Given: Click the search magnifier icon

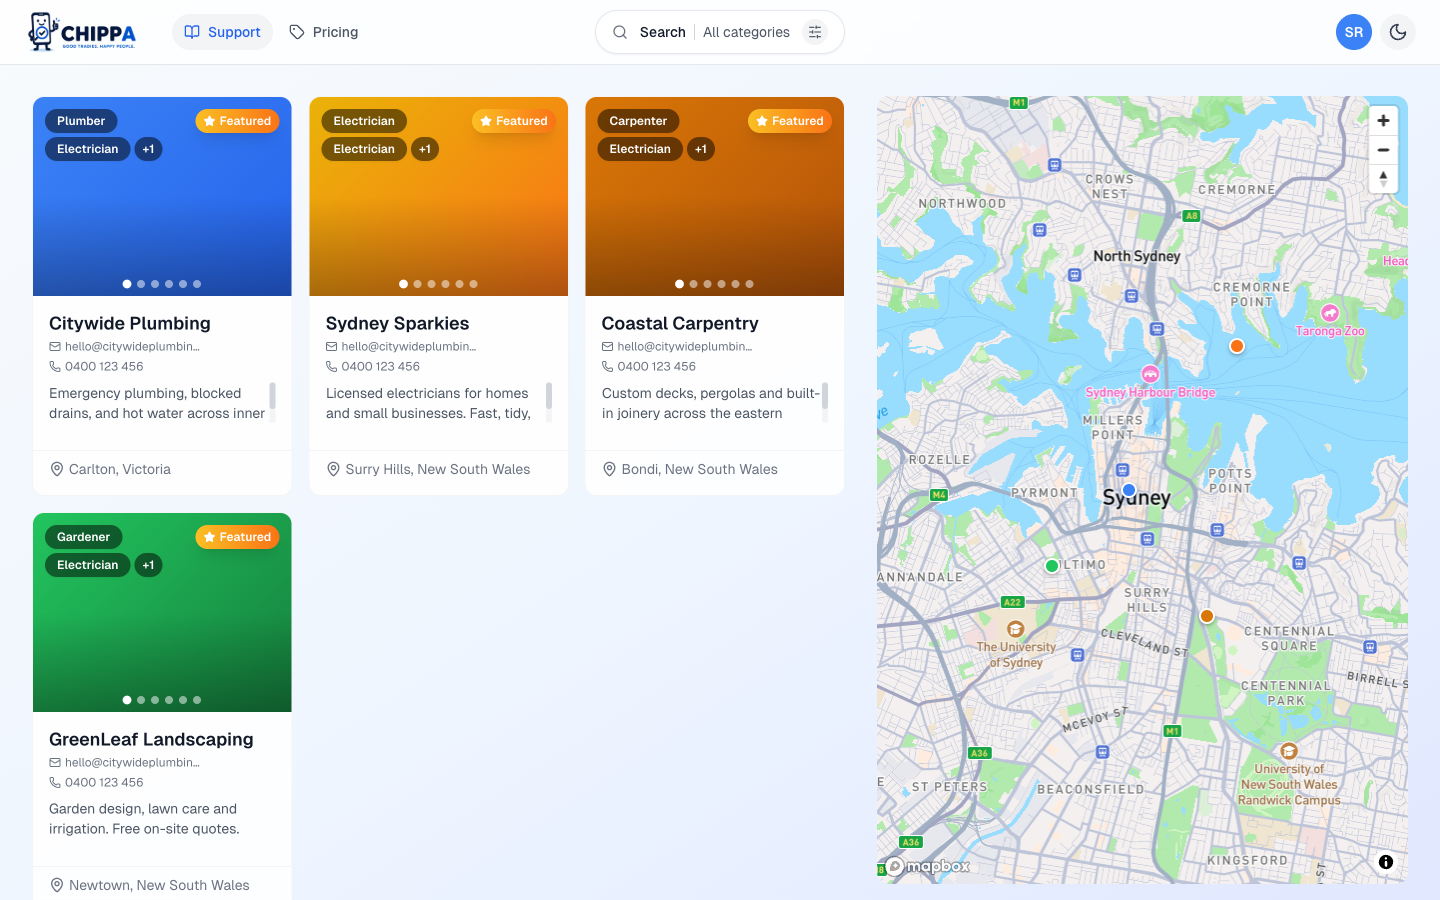Looking at the screenshot, I should 620,32.
